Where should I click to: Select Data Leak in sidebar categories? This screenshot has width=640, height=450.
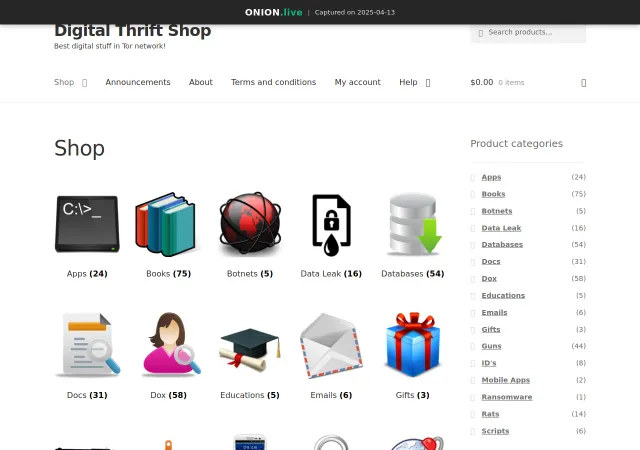coord(501,228)
